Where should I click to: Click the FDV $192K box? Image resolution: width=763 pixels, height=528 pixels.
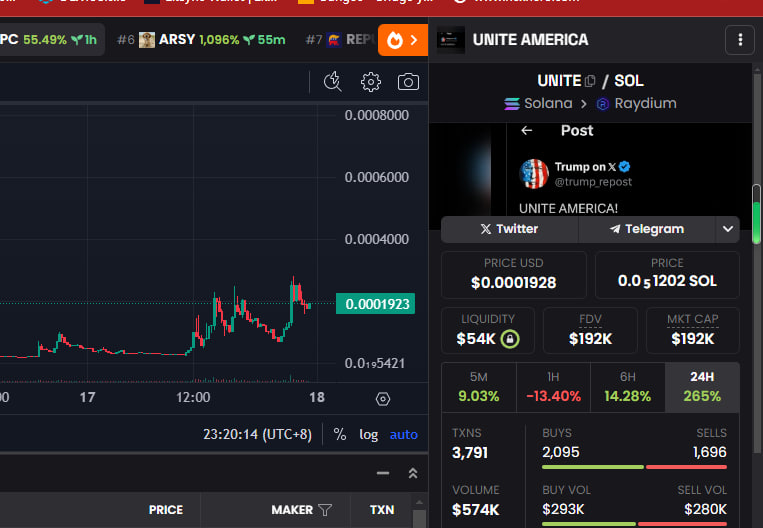590,330
